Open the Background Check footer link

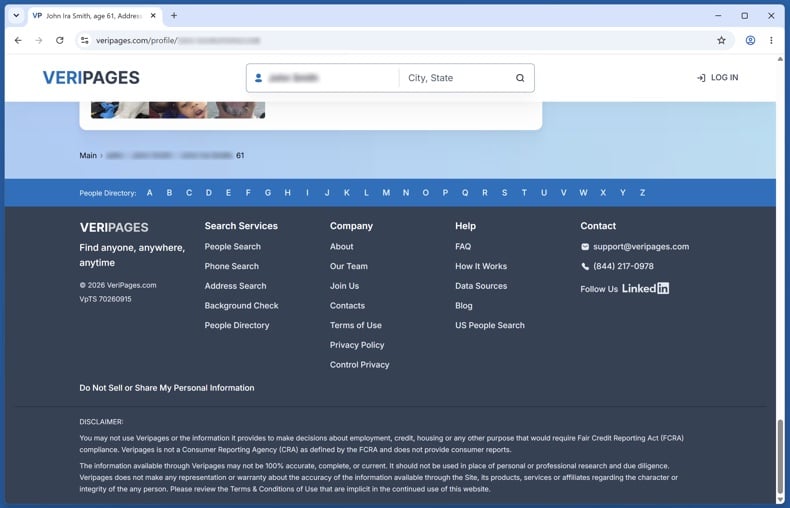coord(241,305)
